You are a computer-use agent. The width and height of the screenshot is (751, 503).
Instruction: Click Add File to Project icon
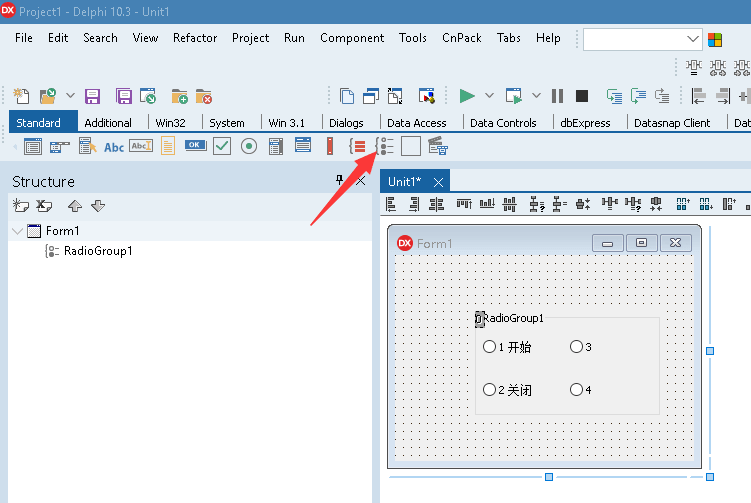[x=180, y=96]
